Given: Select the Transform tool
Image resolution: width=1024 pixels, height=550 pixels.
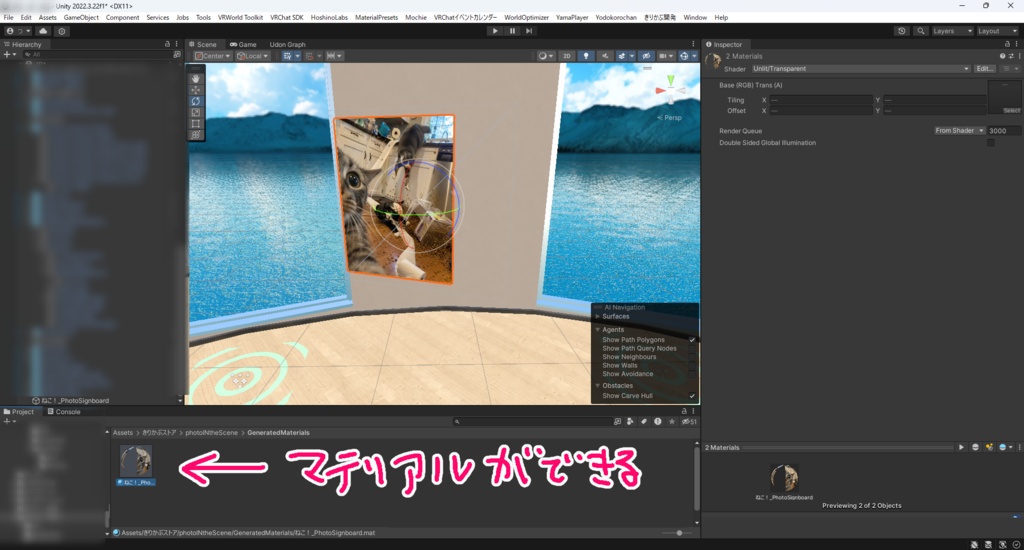Looking at the screenshot, I should [x=195, y=135].
